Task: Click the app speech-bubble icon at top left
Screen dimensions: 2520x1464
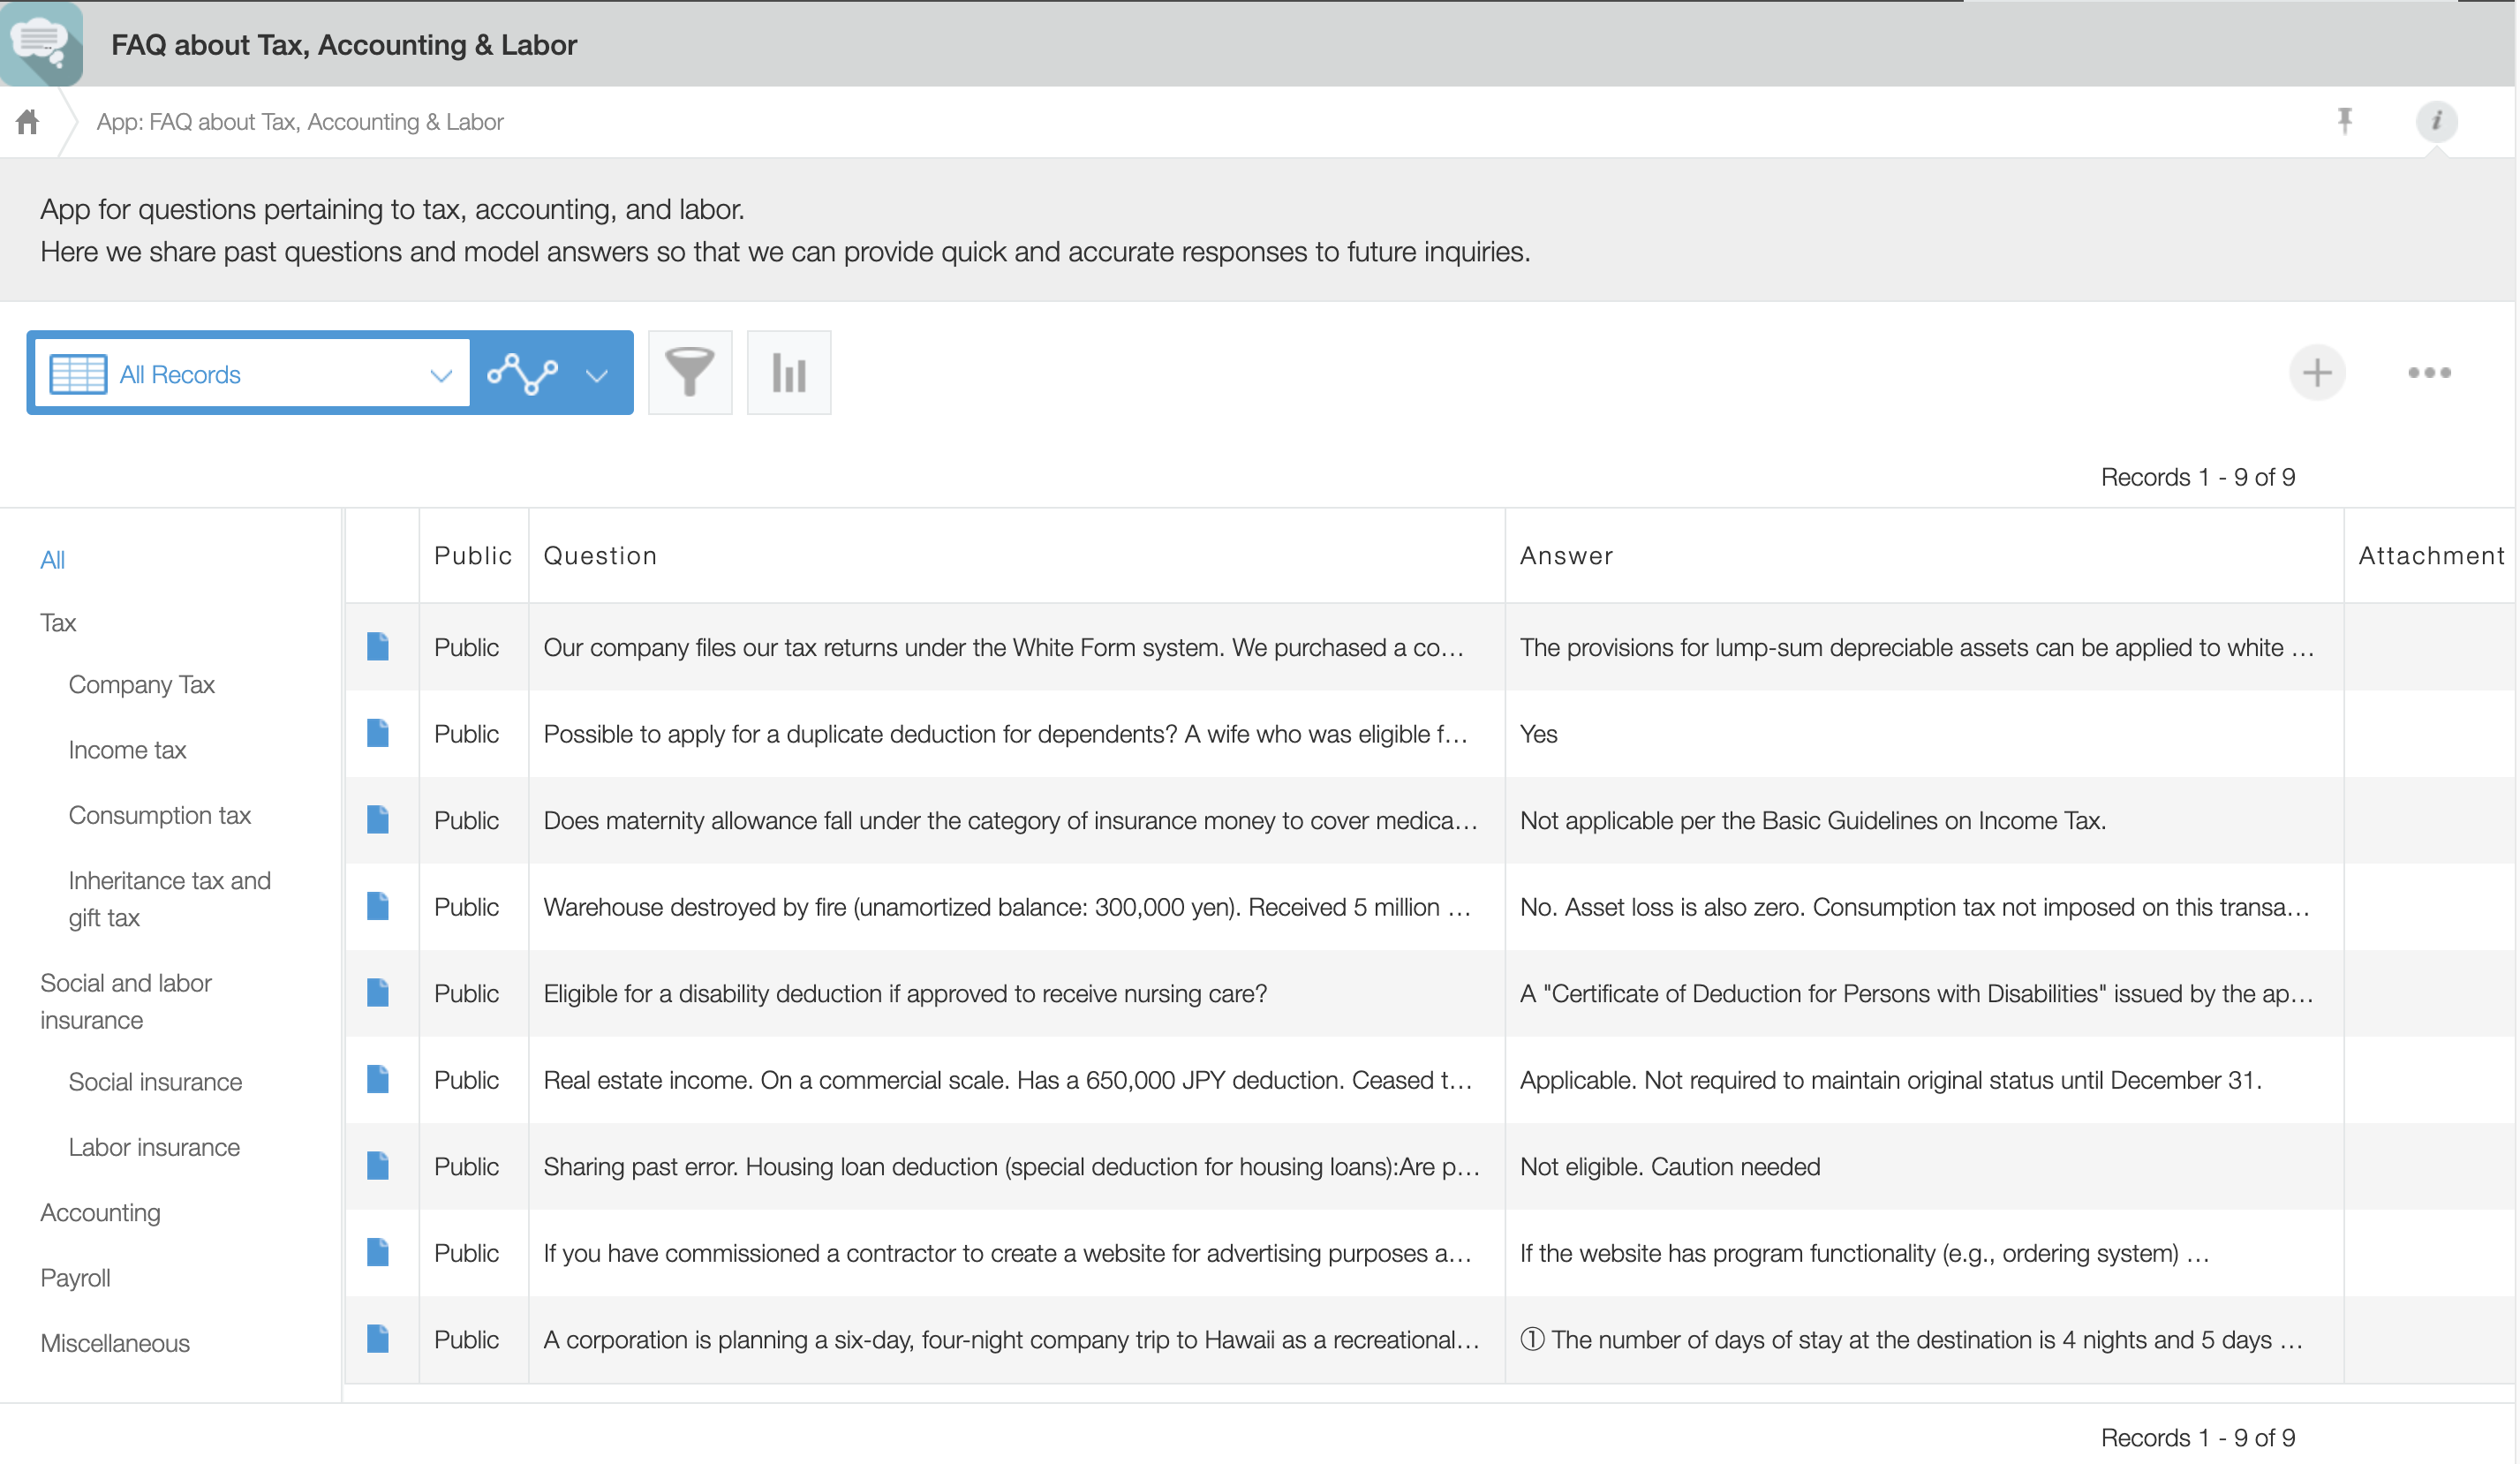Action: [41, 43]
